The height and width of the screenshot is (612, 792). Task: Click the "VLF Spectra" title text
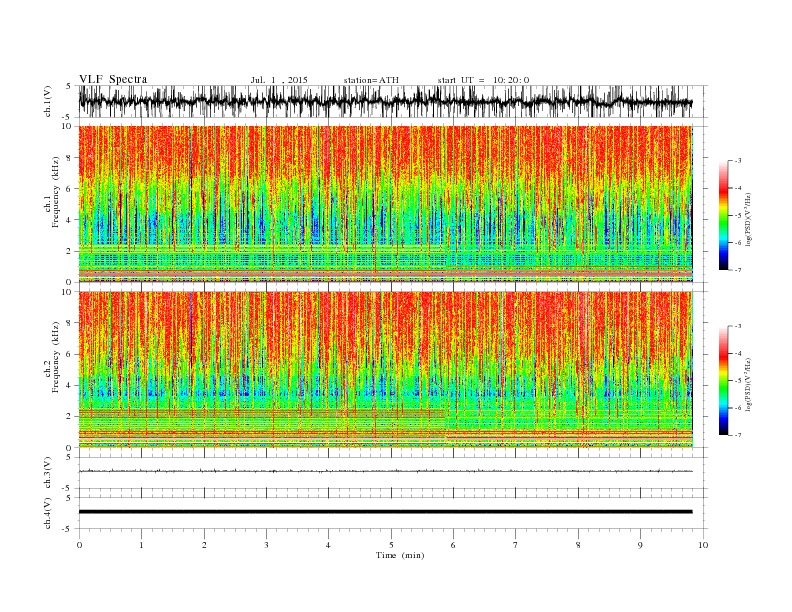pos(113,79)
